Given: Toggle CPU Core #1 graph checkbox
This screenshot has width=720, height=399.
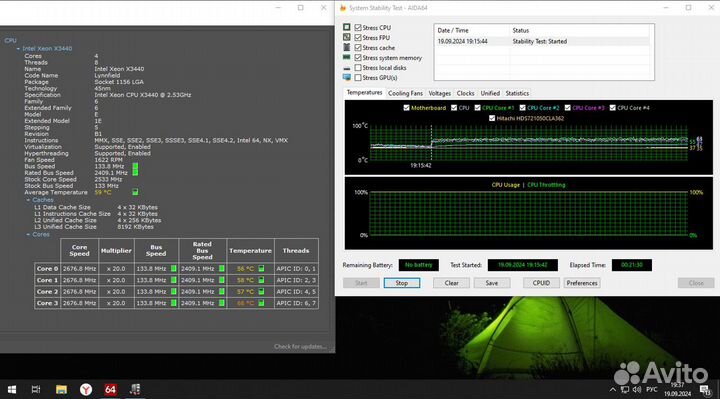Looking at the screenshot, I should (478, 108).
